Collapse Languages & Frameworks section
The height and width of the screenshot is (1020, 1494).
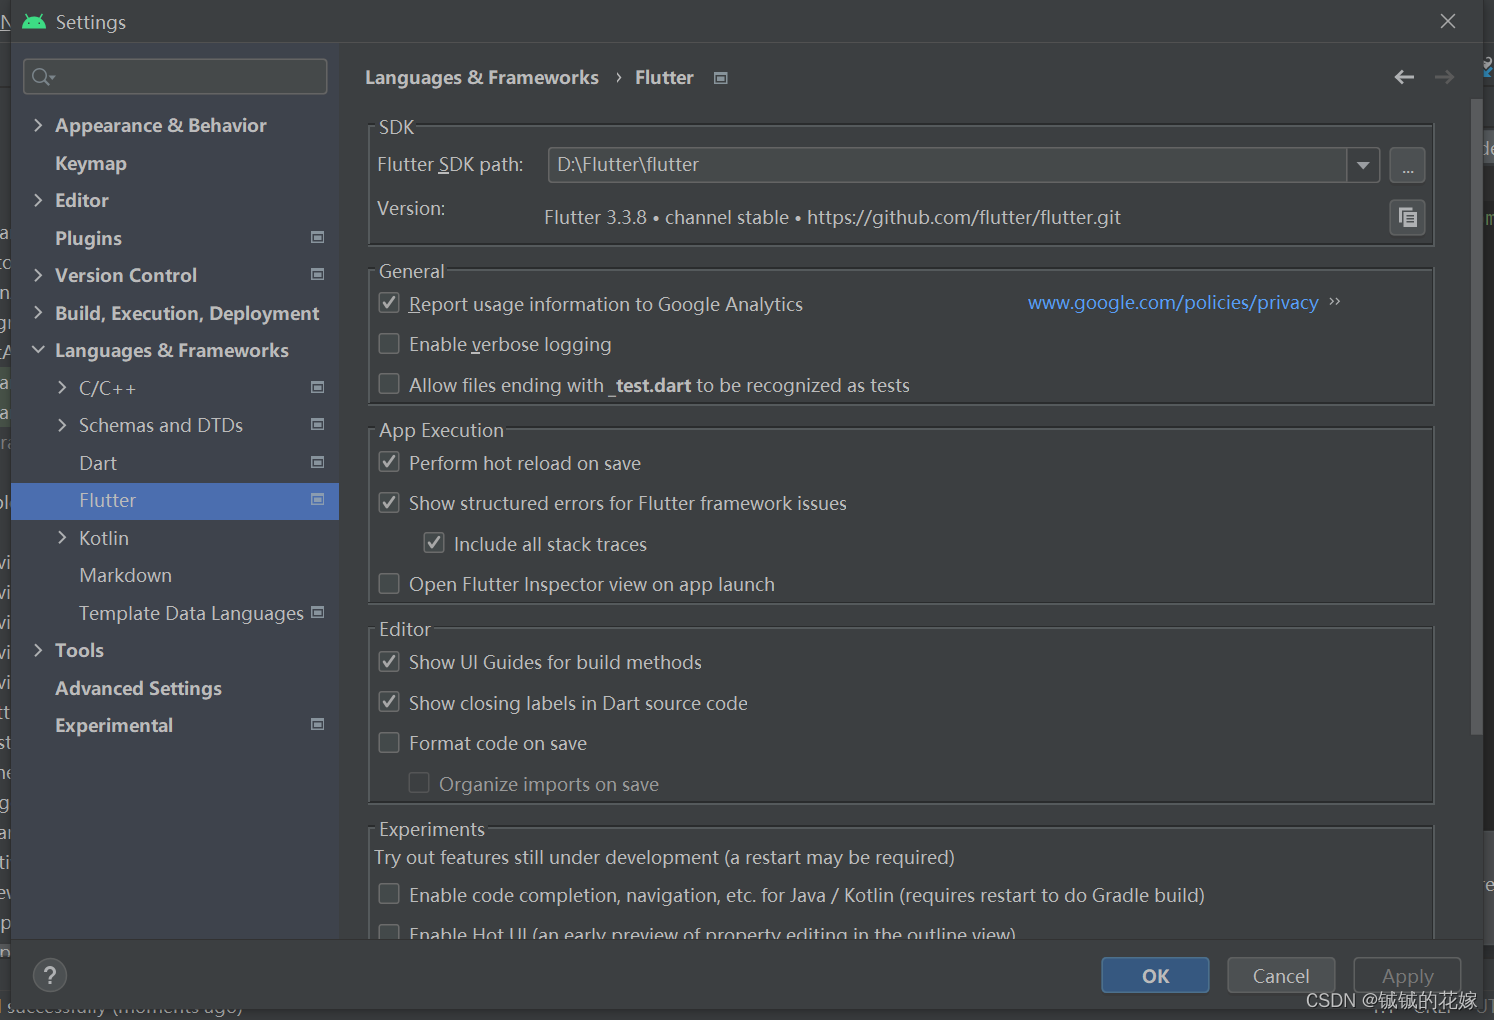point(38,350)
